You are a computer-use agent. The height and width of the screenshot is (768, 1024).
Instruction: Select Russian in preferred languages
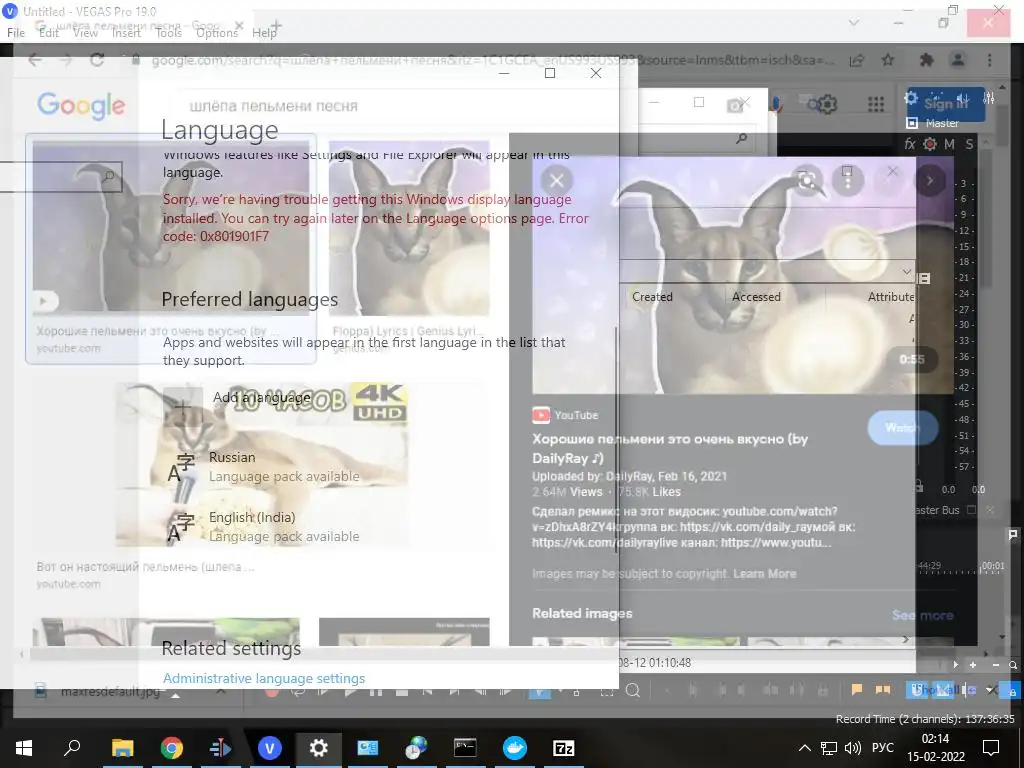click(x=261, y=466)
